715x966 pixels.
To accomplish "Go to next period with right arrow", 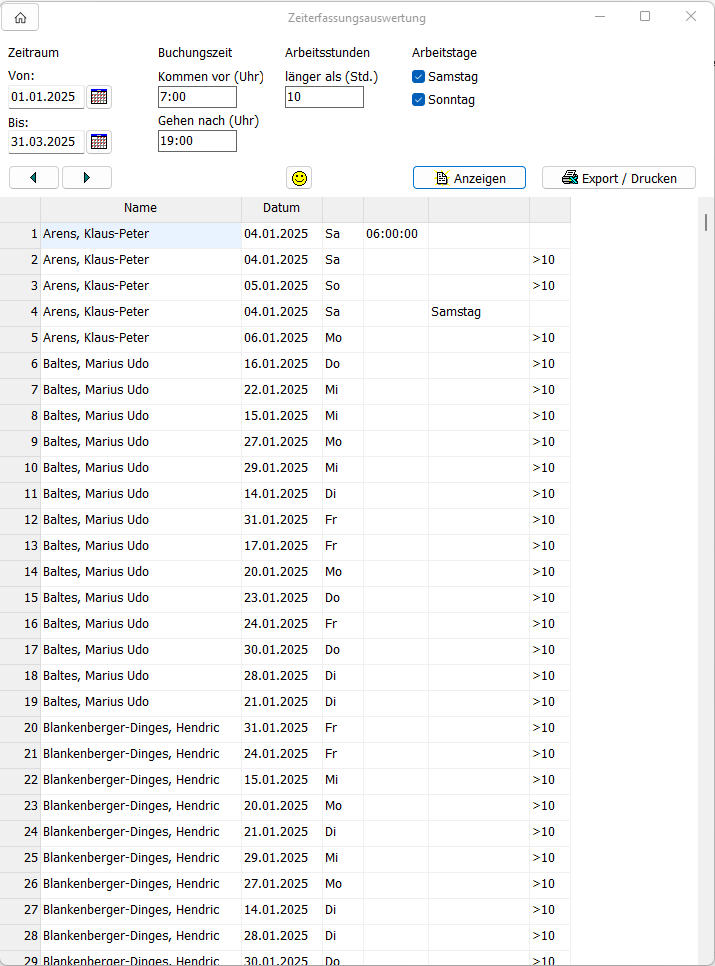I will 87,178.
